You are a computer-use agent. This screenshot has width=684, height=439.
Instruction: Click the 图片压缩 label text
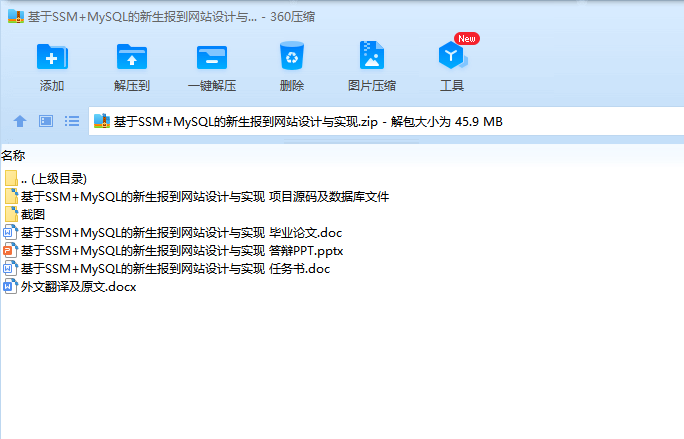click(372, 86)
